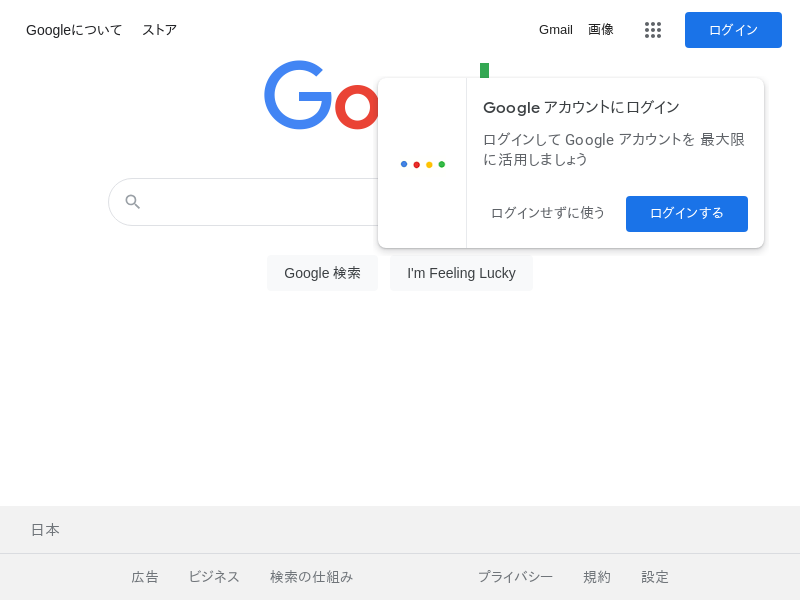The height and width of the screenshot is (600, 800).
Task: Open the Google apps grid icon
Action: click(x=653, y=30)
